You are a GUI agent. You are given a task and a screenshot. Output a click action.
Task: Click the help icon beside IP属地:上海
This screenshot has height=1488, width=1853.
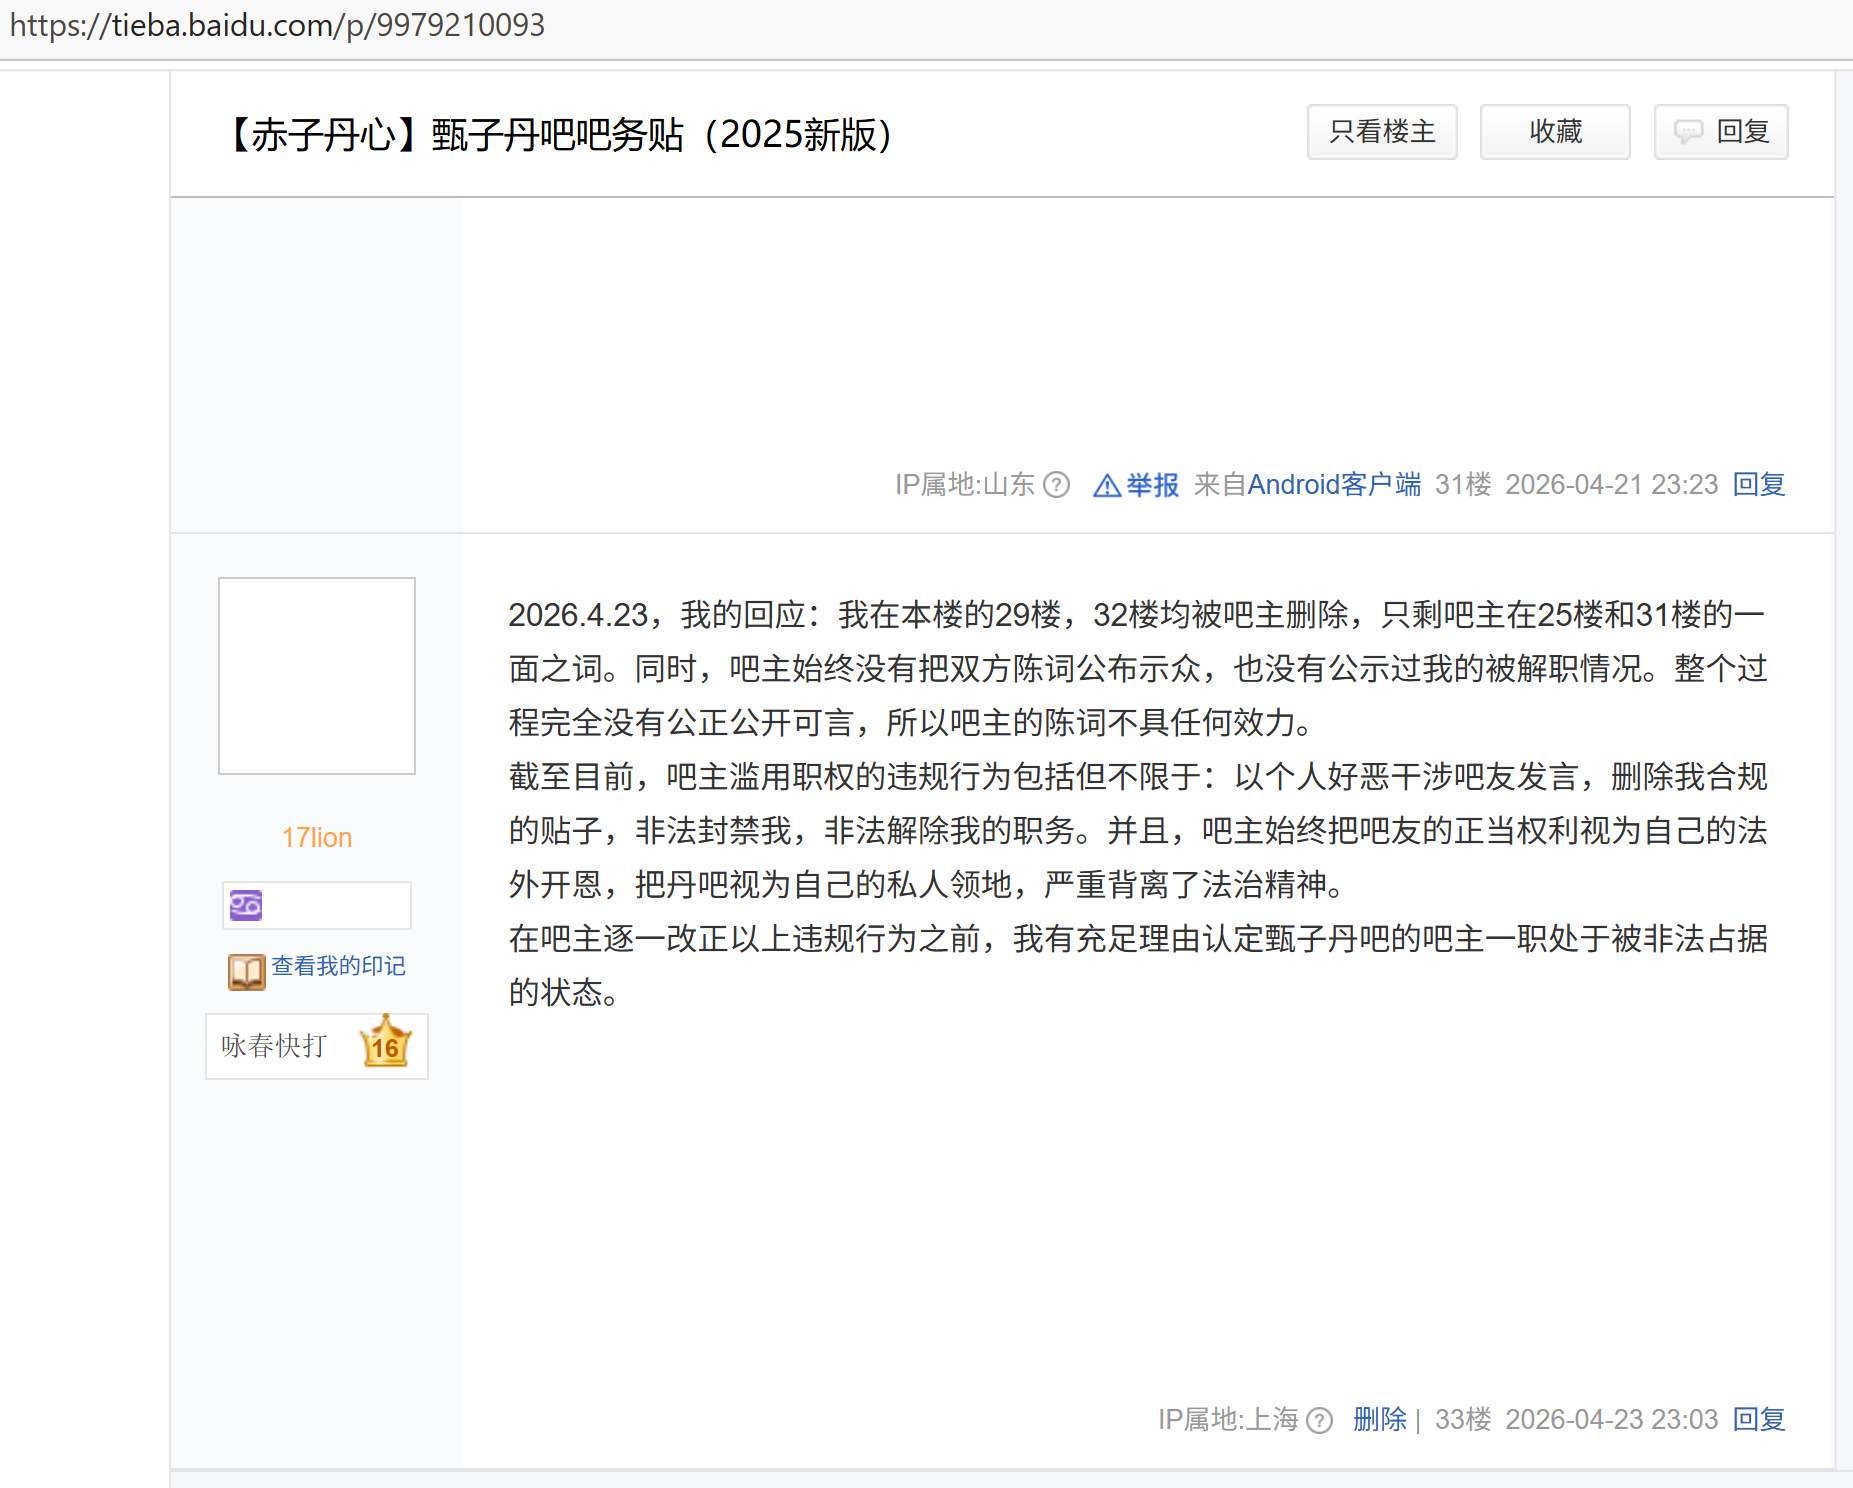tap(1320, 1420)
